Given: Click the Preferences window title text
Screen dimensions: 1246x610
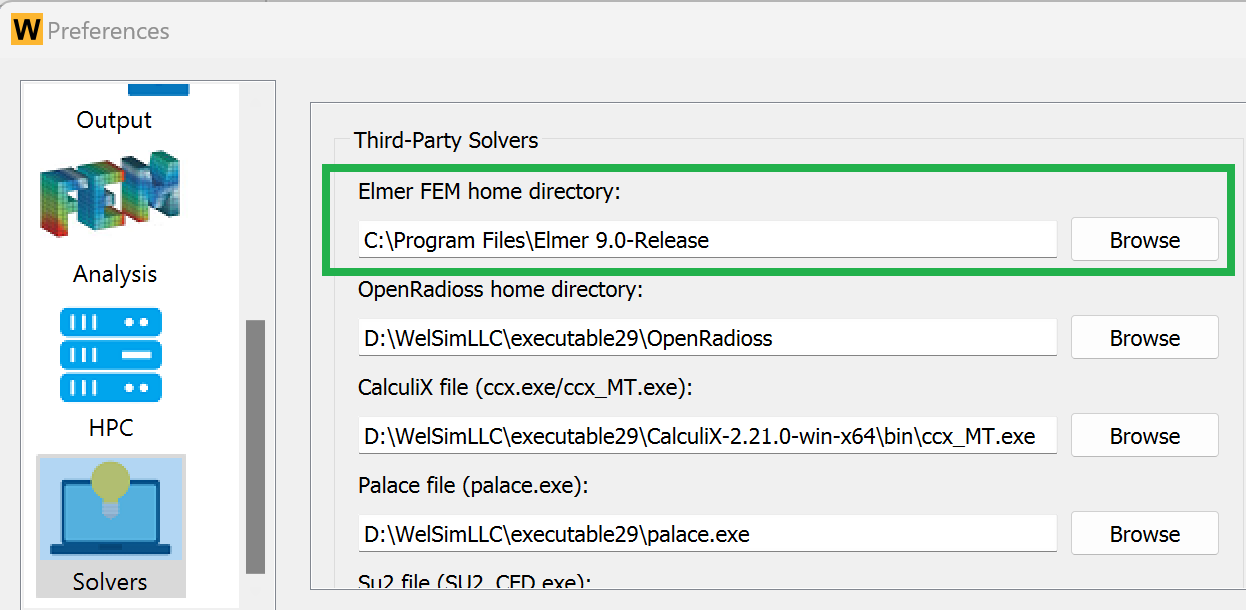Looking at the screenshot, I should click(108, 31).
